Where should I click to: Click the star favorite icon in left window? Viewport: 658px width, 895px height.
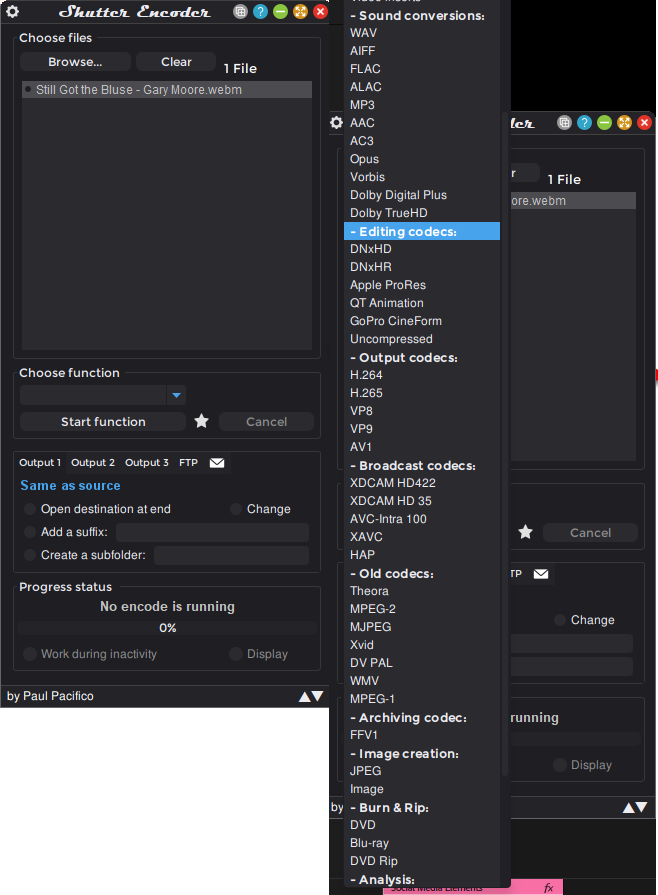[x=201, y=421]
